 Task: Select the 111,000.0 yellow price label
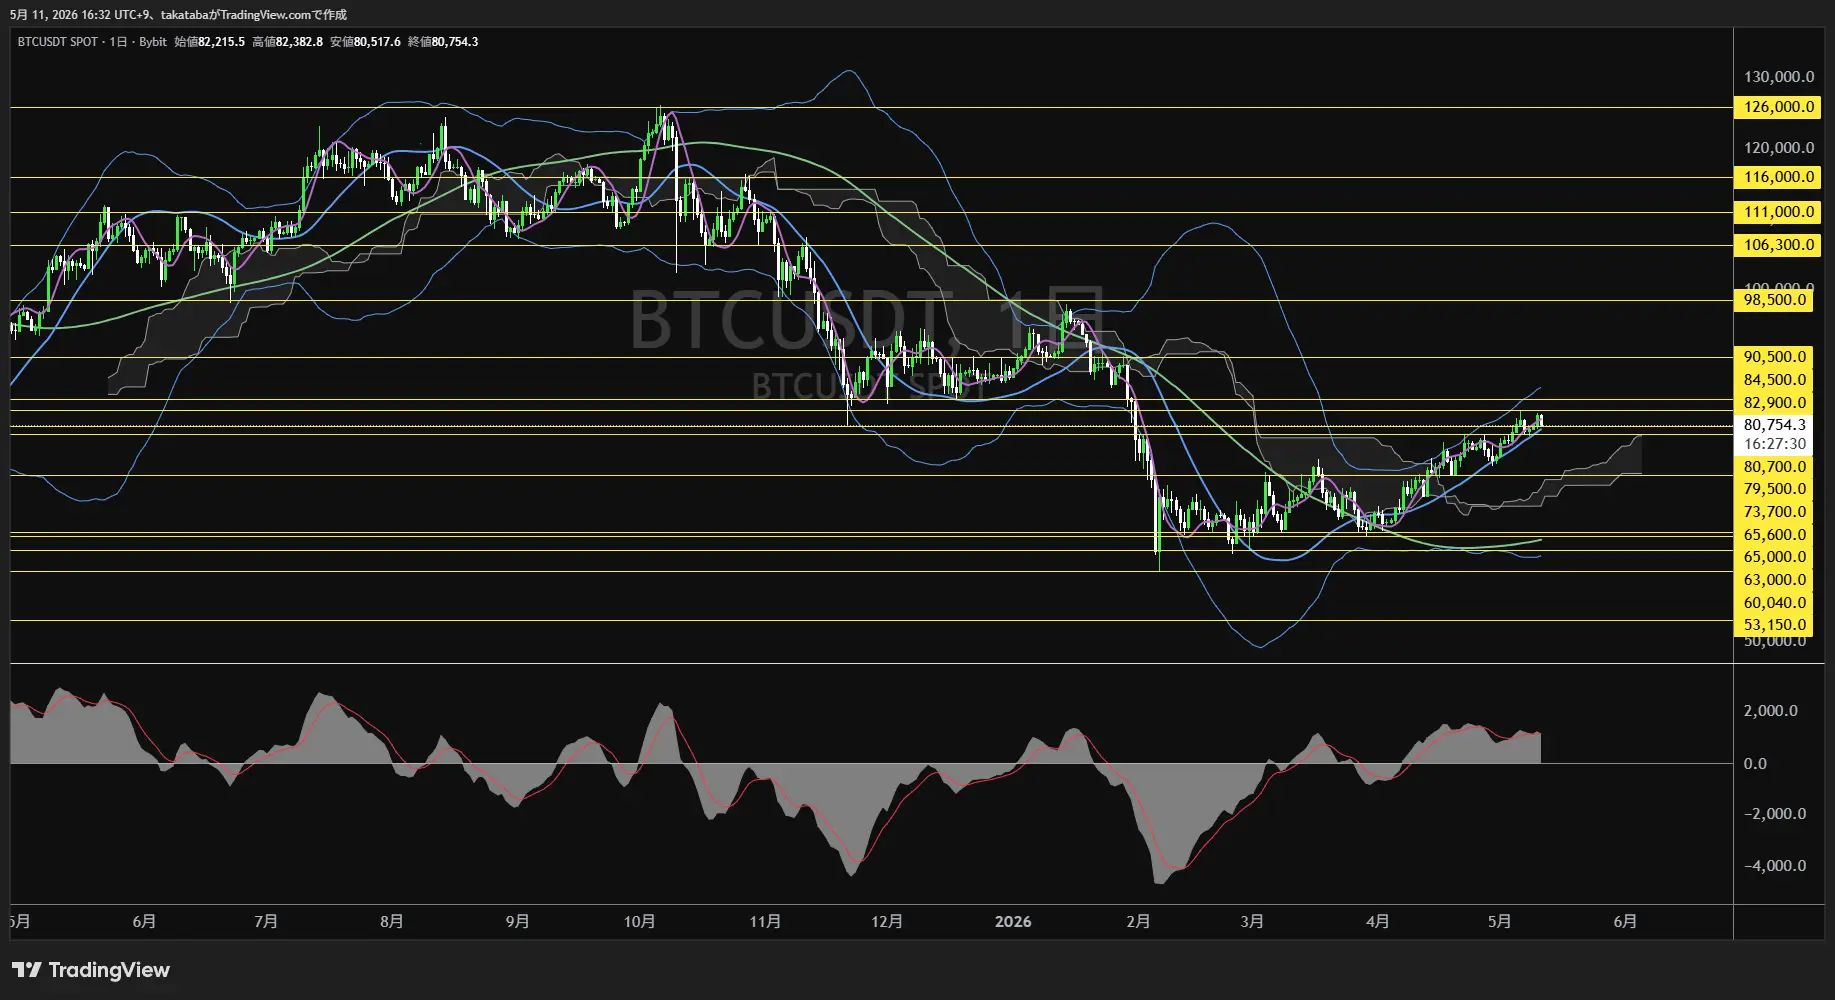(1778, 212)
